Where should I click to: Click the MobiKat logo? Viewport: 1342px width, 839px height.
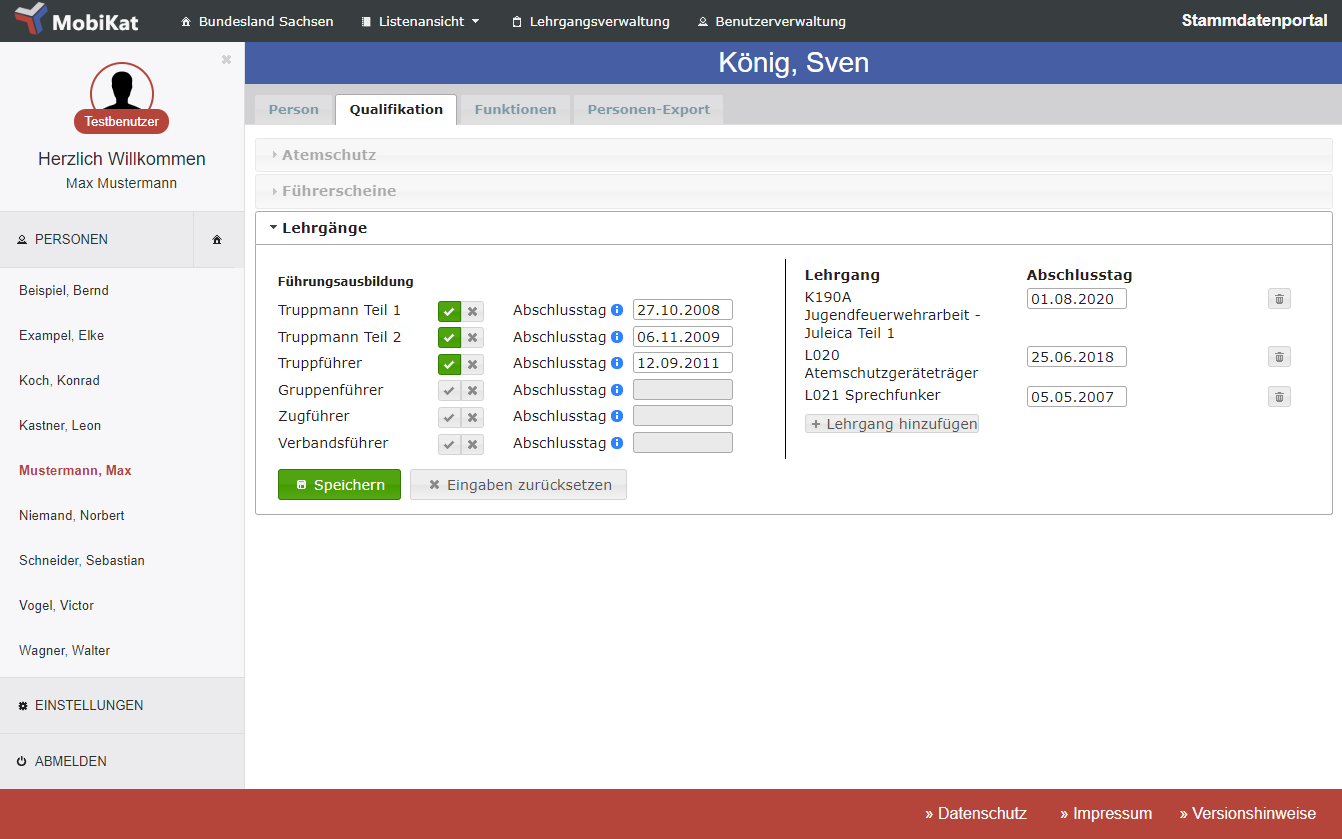(77, 21)
